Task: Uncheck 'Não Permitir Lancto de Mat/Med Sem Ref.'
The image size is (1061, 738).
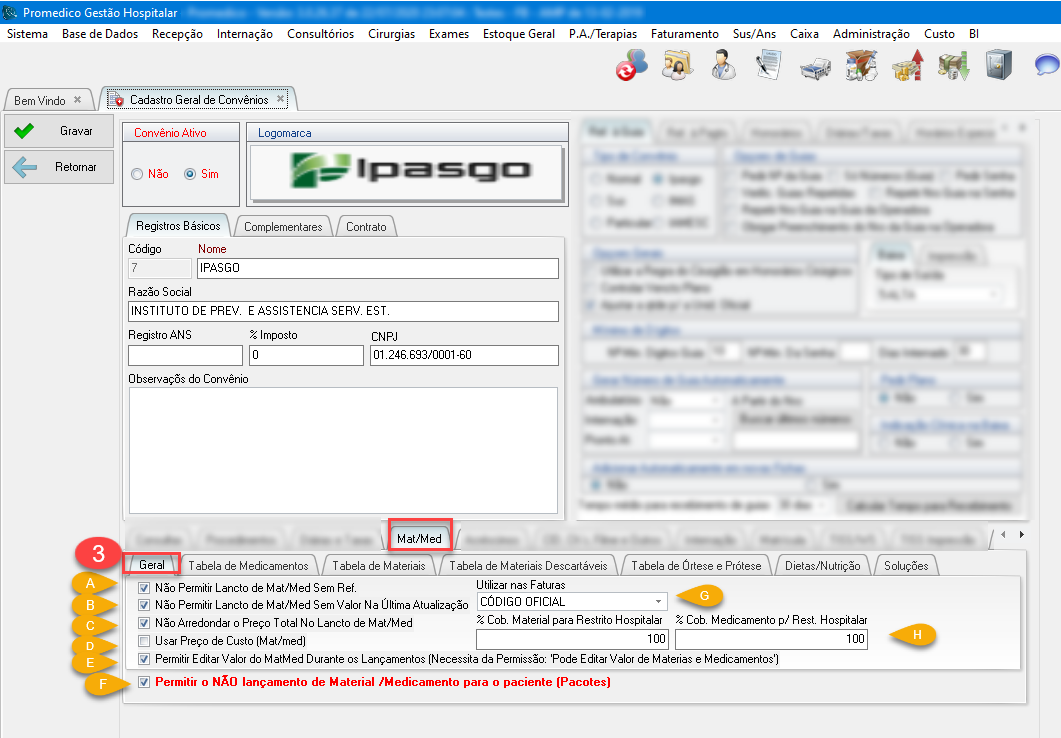Action: coord(145,588)
